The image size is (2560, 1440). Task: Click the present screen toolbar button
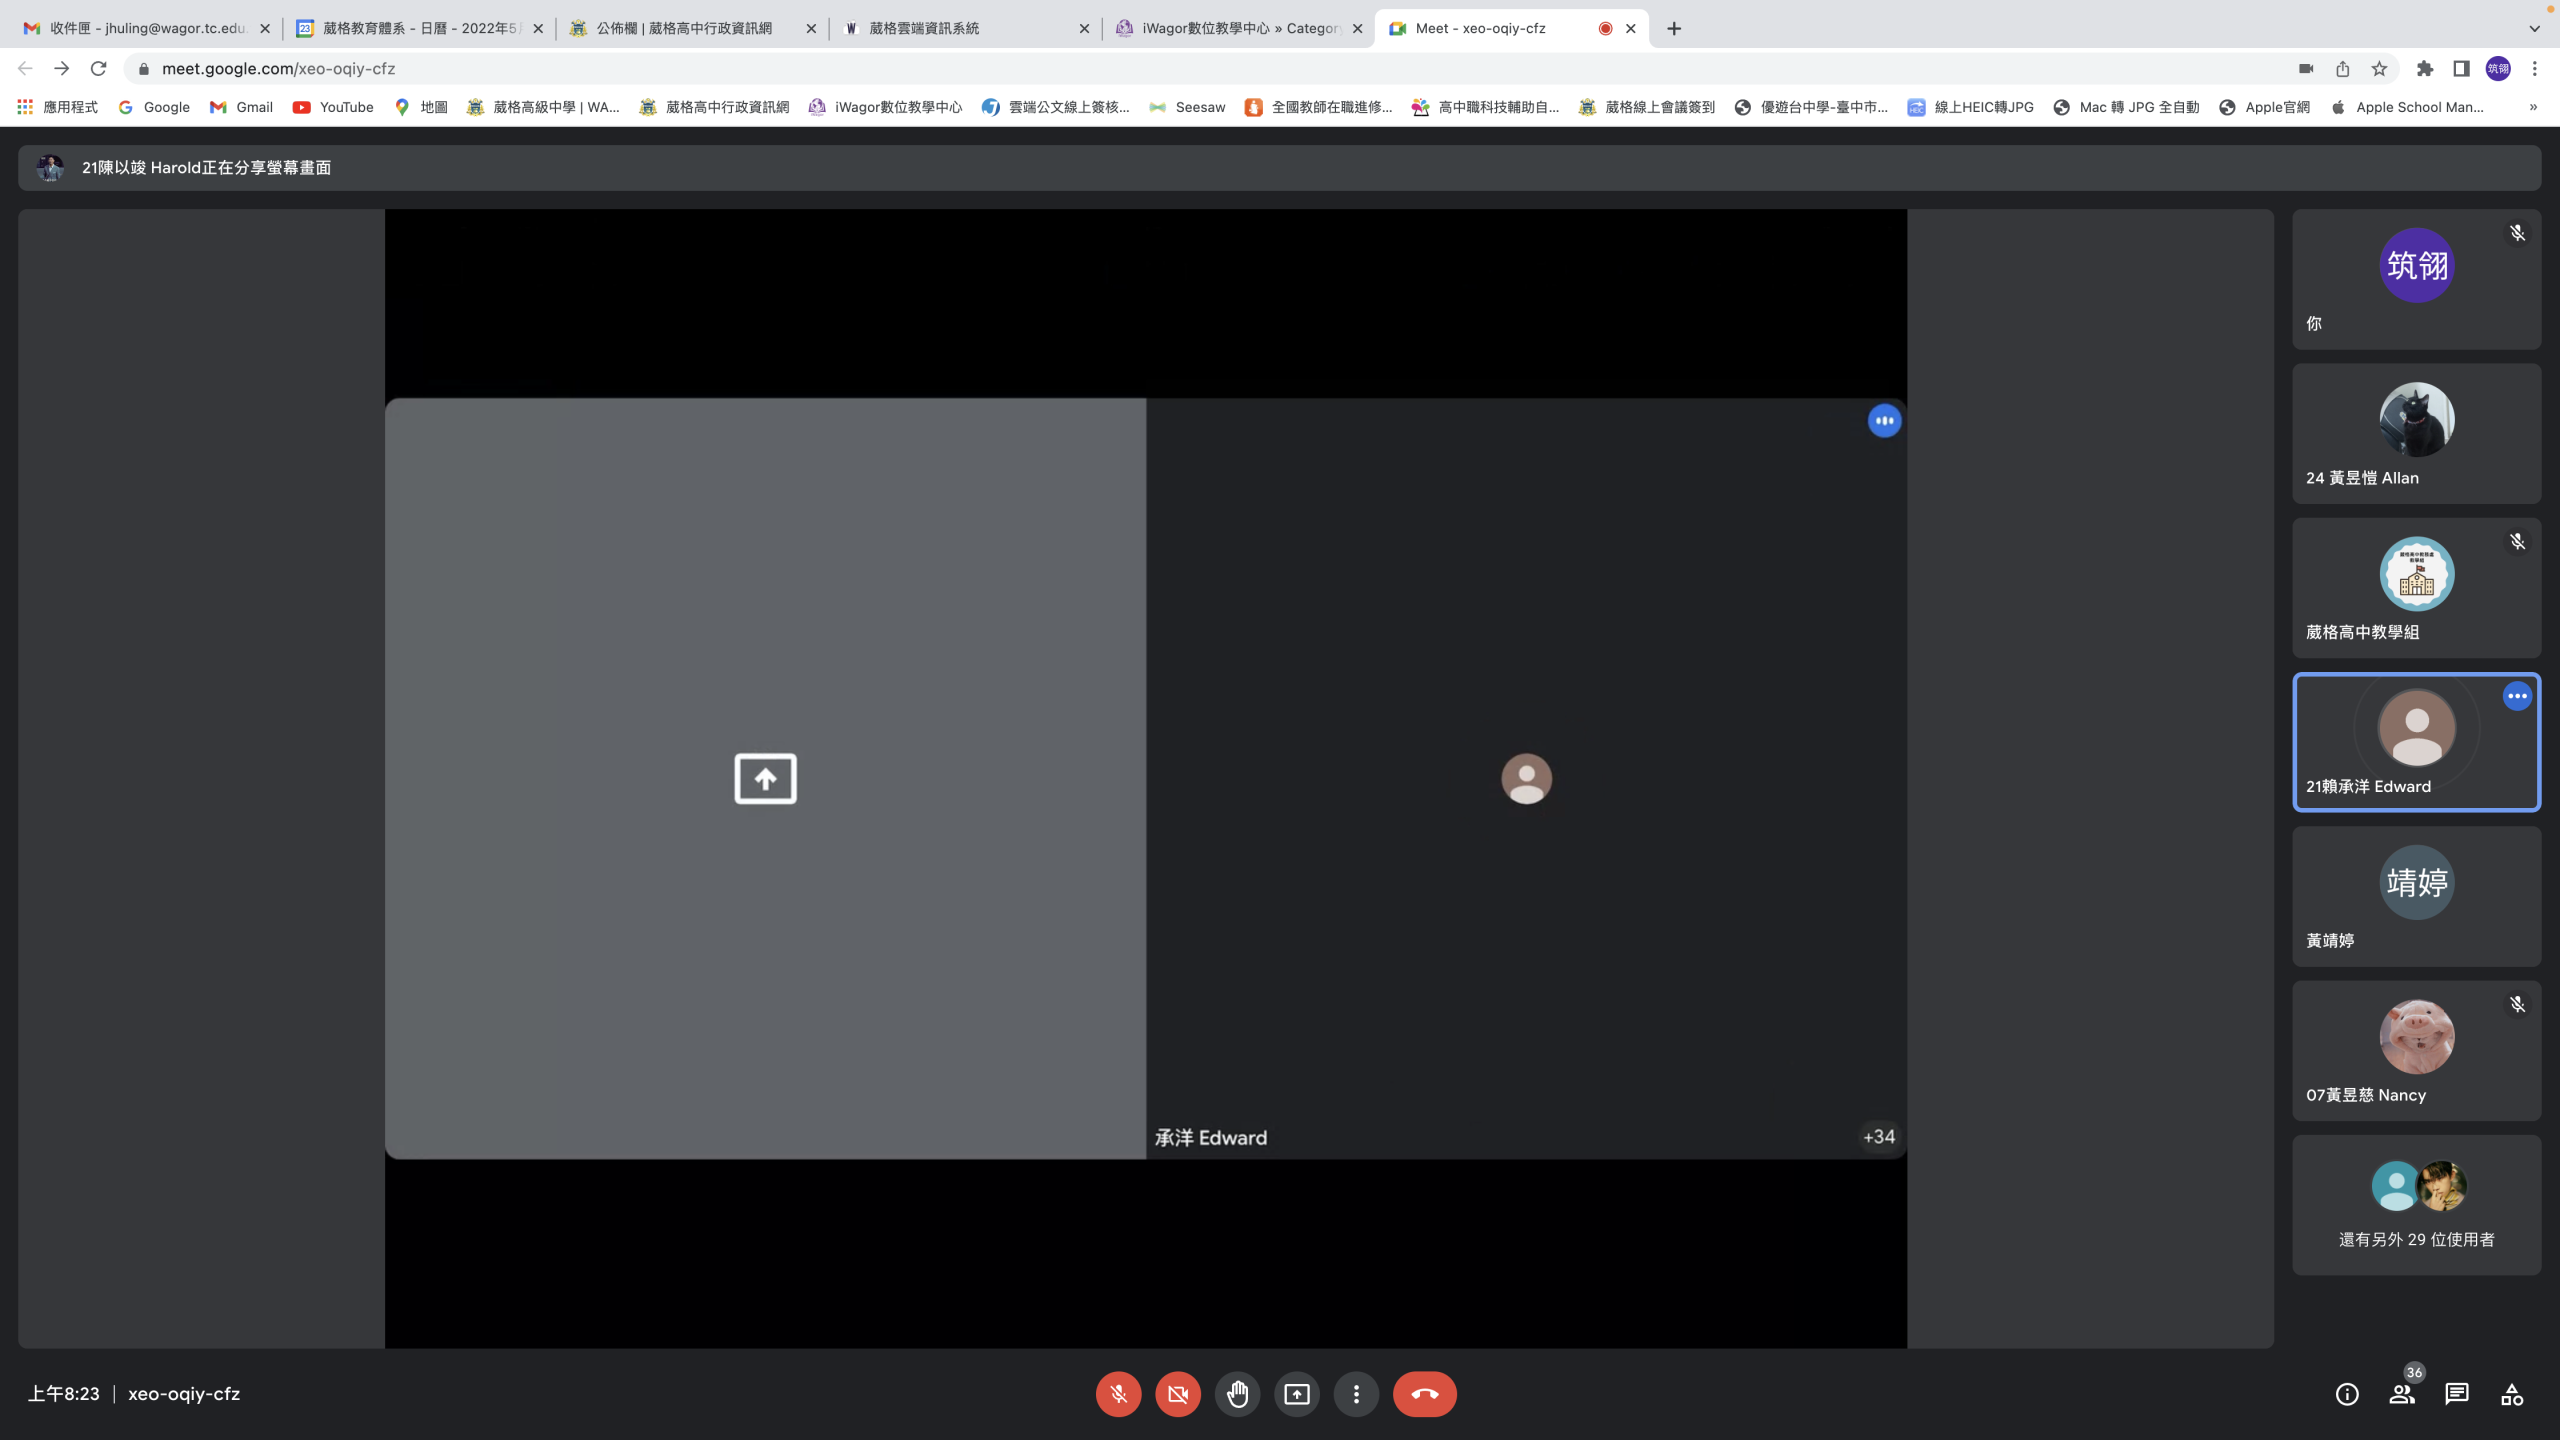tap(1296, 1394)
